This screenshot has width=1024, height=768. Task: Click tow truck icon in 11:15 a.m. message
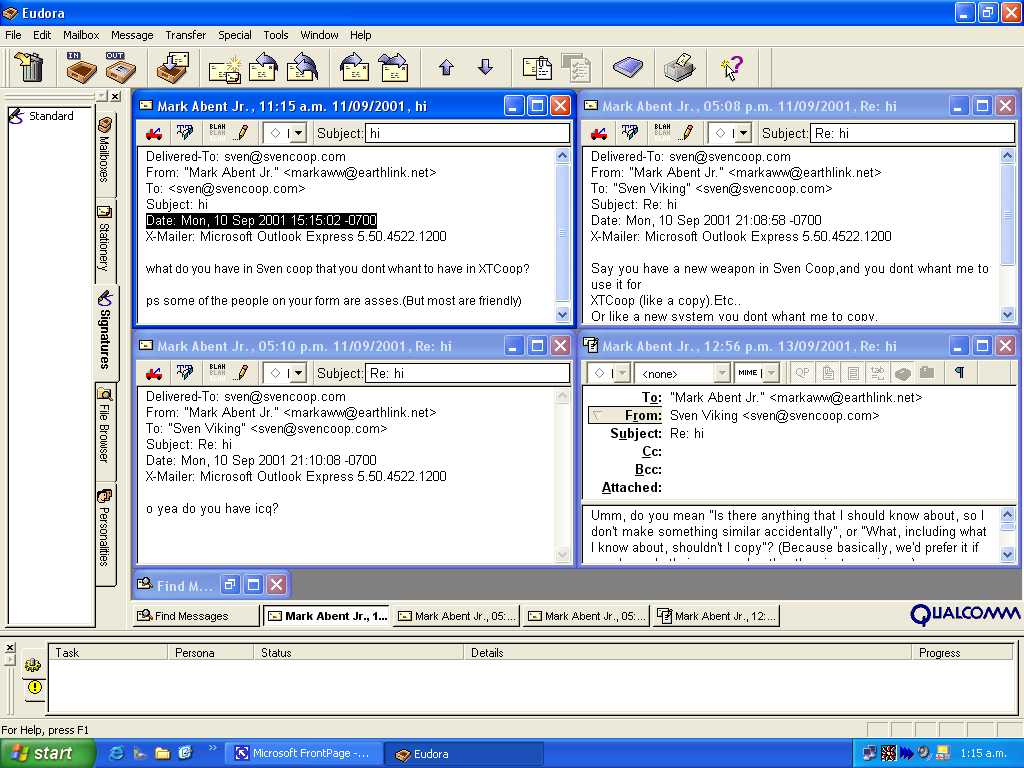154,133
